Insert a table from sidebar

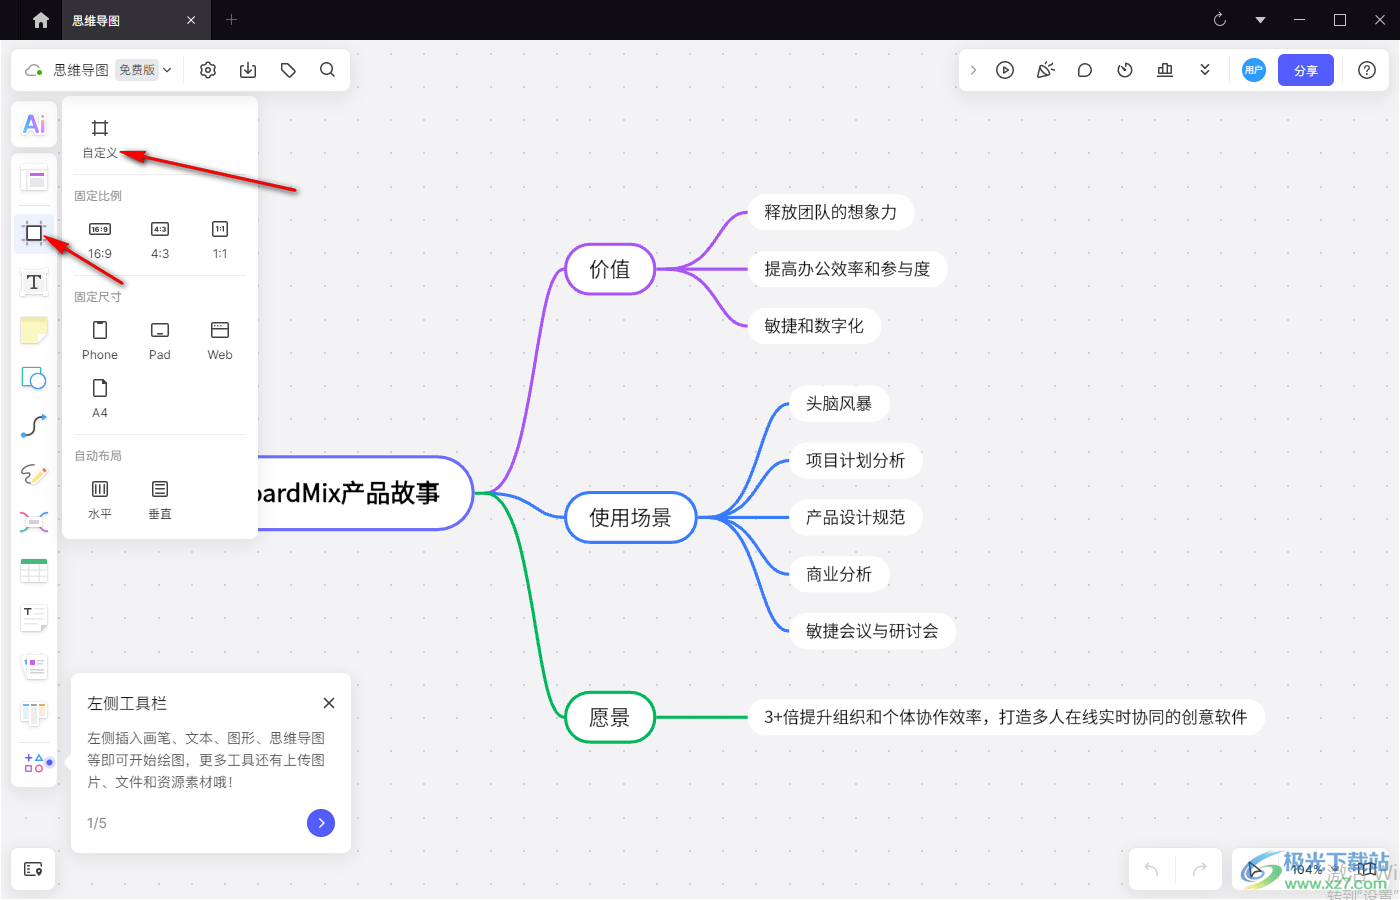coord(34,570)
